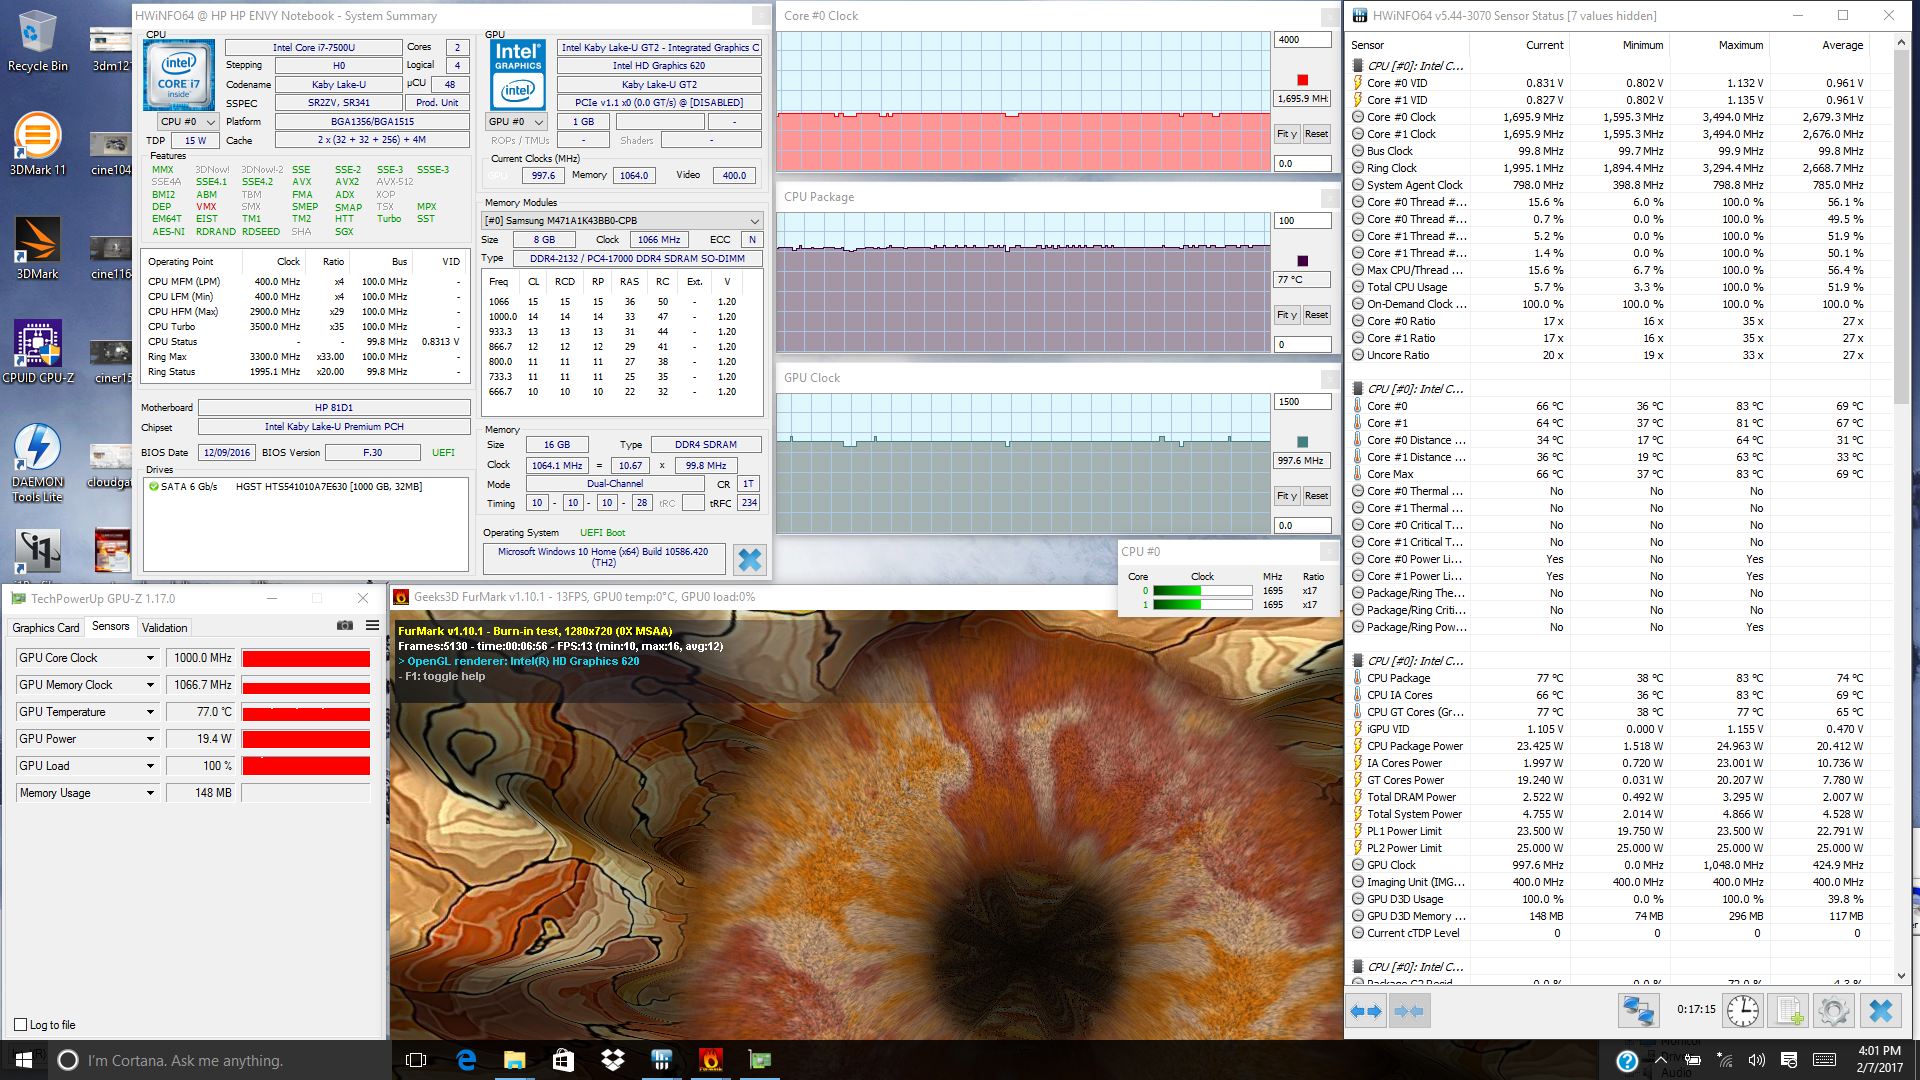1920x1080 pixels.
Task: Open the GPU Temperature sensor dropdown
Action: [150, 712]
